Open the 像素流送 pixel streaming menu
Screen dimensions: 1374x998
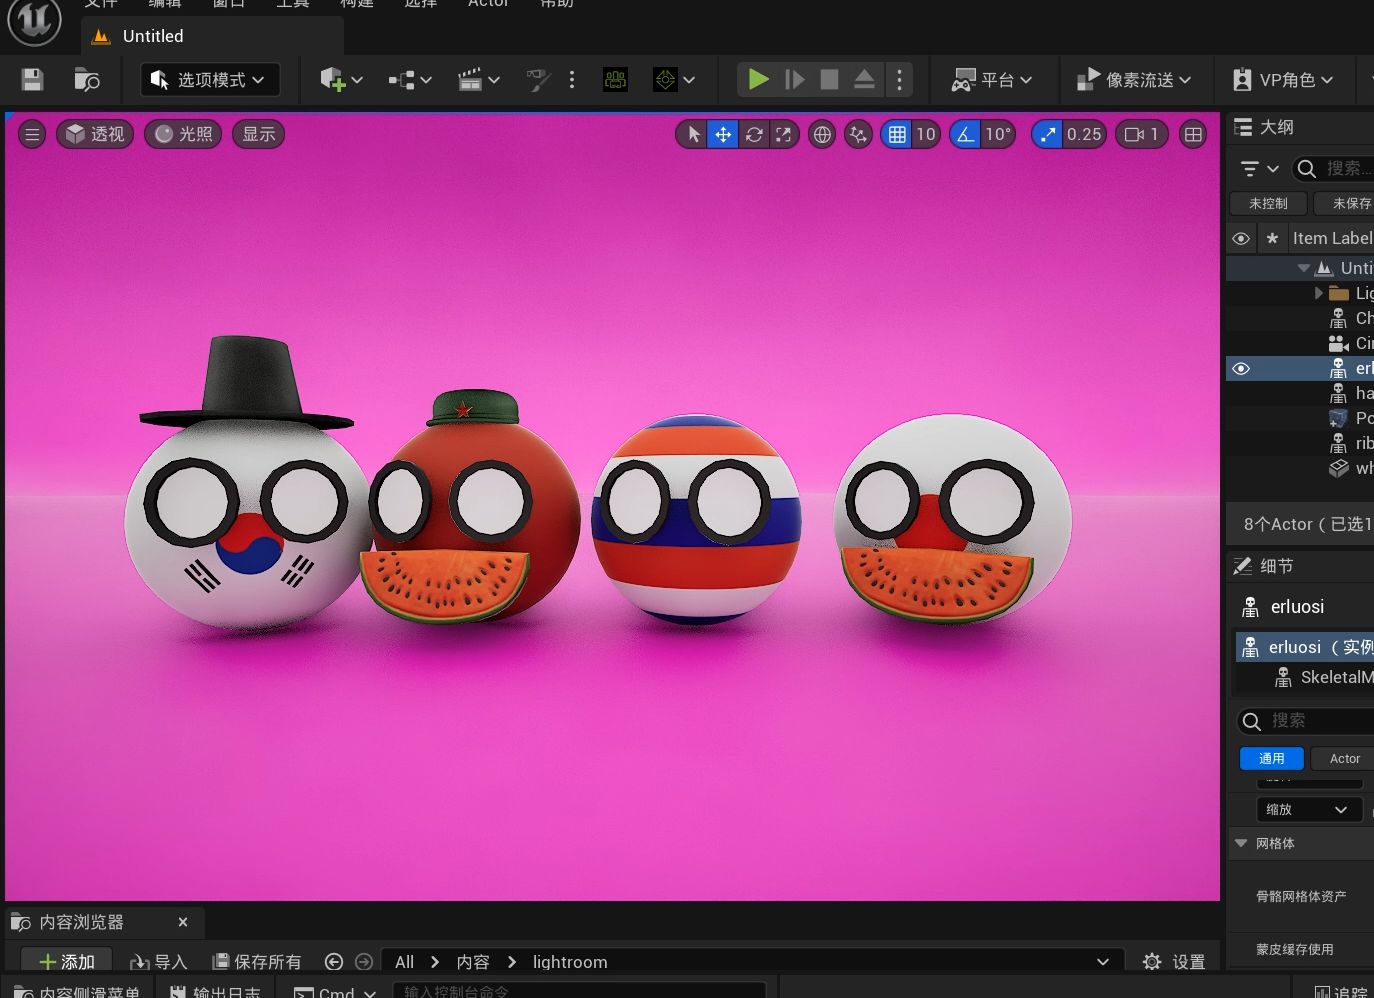point(1135,80)
